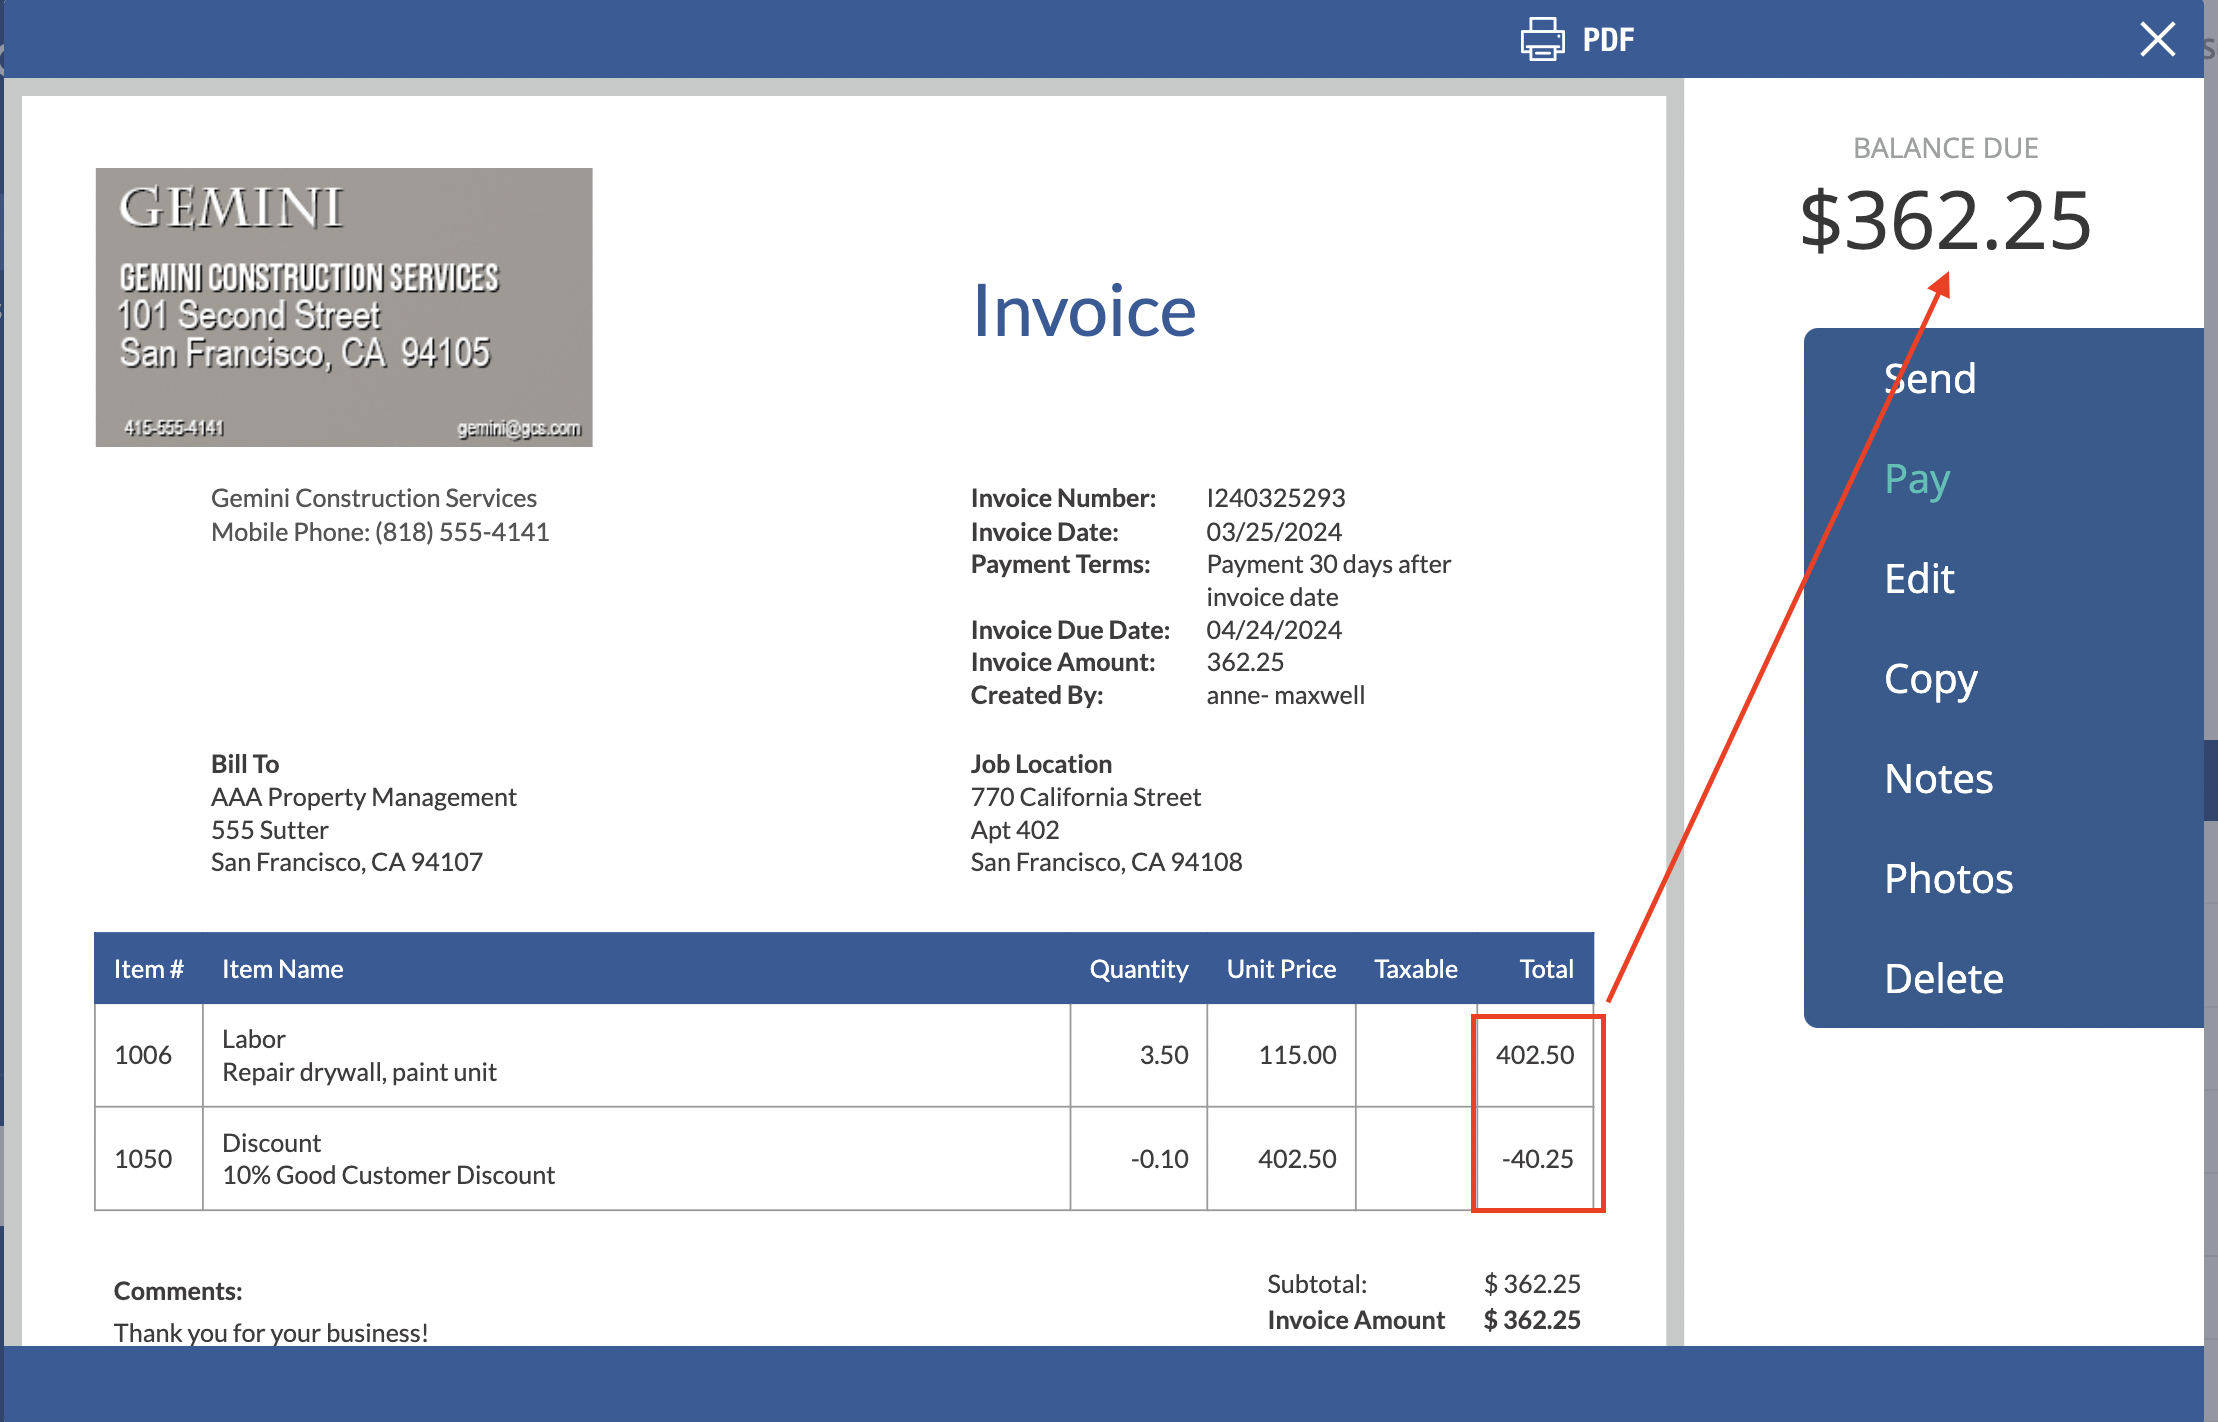Viewport: 2218px width, 1422px height.
Task: Click the balance due amount $362.25
Action: [1945, 222]
